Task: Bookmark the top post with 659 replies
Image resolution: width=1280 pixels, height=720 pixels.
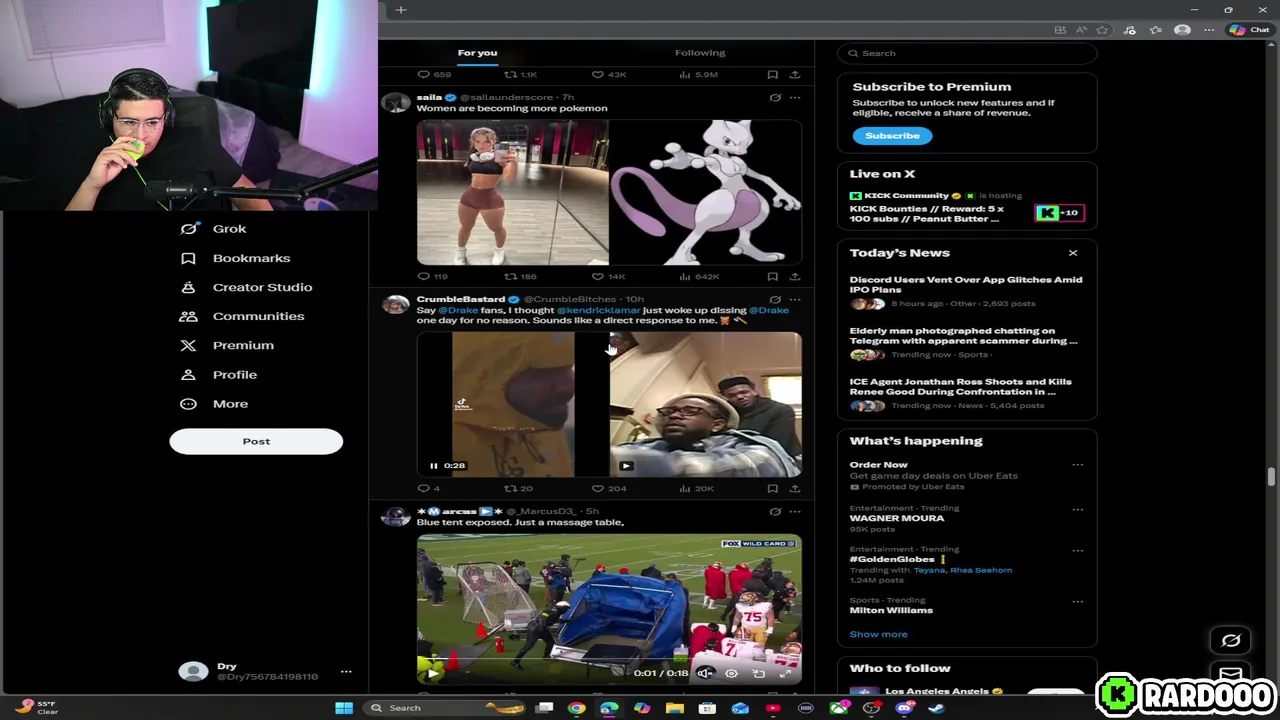Action: [x=772, y=74]
